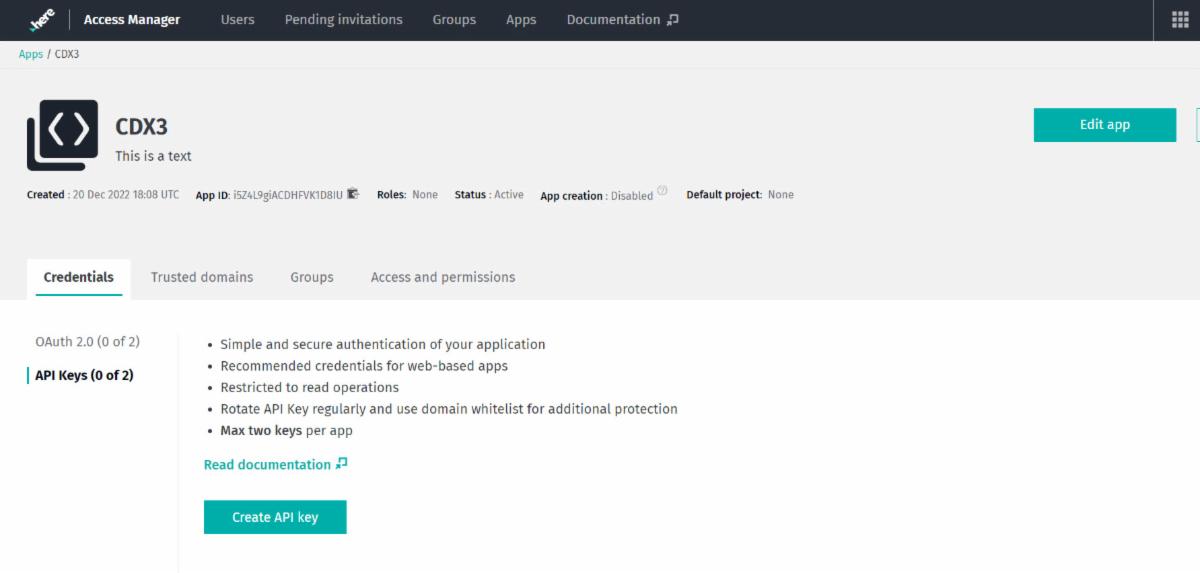This screenshot has width=1200, height=573.
Task: Click the Default project: None text
Action: (740, 195)
